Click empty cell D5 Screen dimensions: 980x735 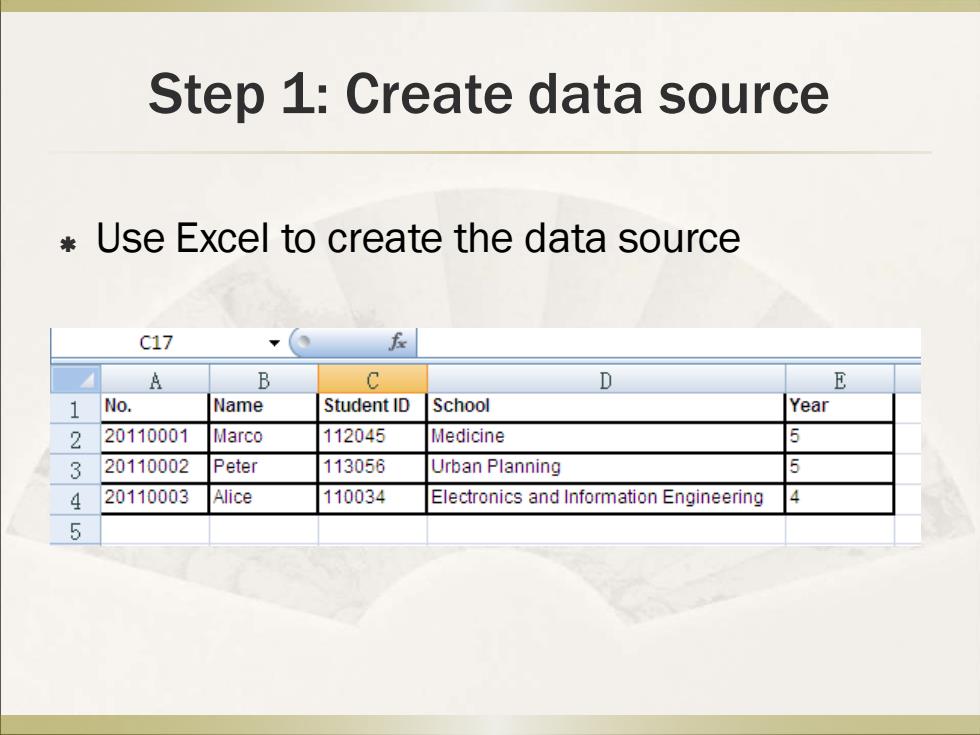tap(606, 530)
